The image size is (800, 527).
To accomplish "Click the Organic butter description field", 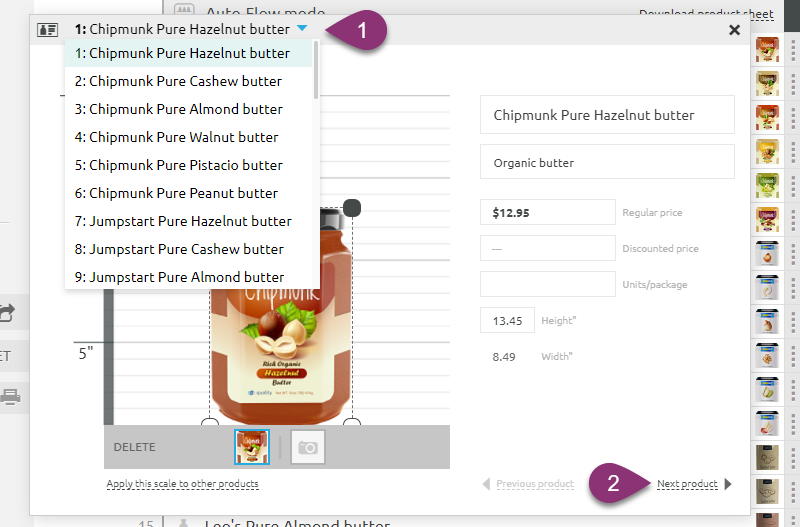I will pyautogui.click(x=607, y=162).
